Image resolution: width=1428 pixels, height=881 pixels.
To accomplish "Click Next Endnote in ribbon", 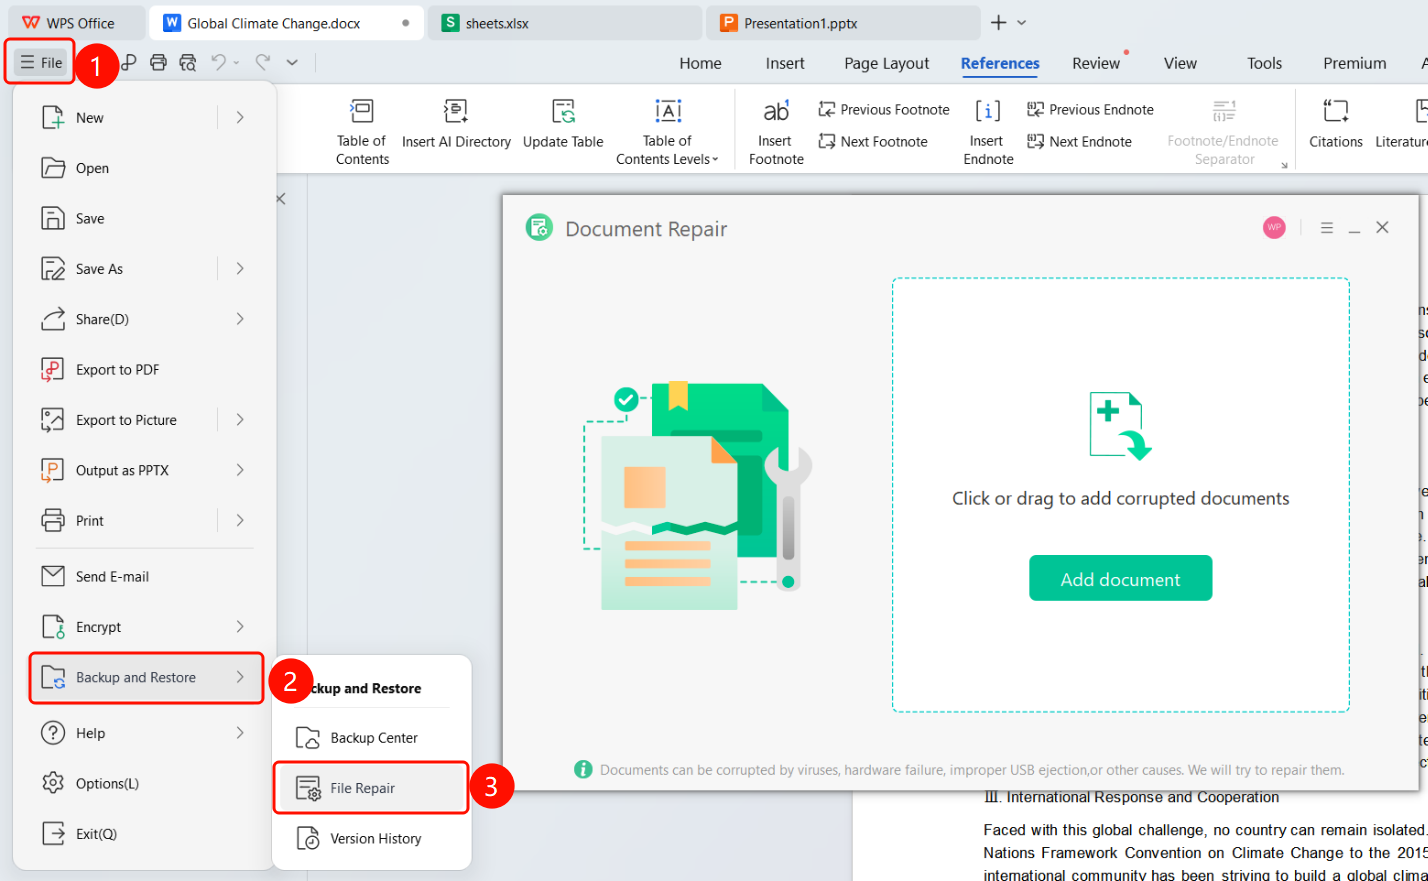I will pos(1079,142).
